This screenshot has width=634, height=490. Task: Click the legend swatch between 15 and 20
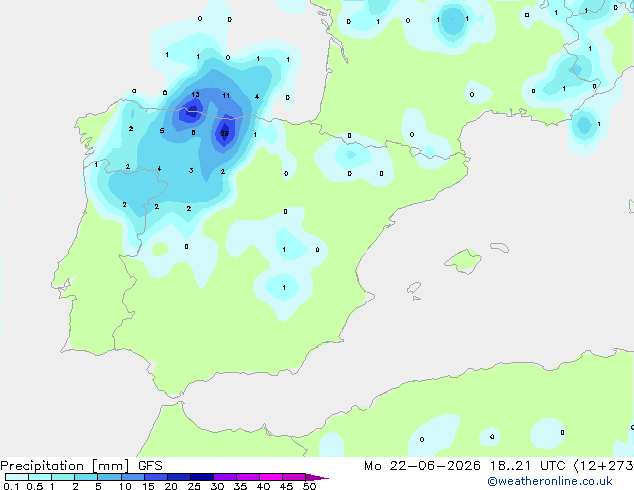click(156, 477)
